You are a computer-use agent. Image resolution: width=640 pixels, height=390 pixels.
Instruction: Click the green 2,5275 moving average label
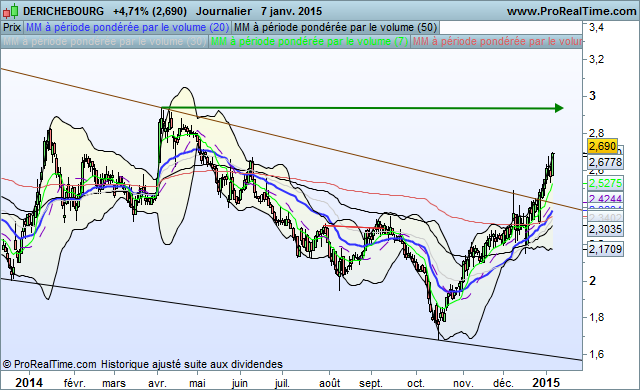coord(605,183)
